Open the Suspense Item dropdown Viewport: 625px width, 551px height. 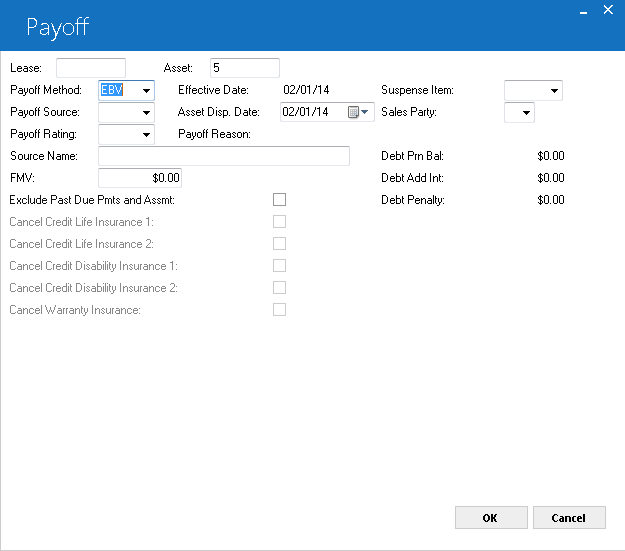pyautogui.click(x=554, y=91)
